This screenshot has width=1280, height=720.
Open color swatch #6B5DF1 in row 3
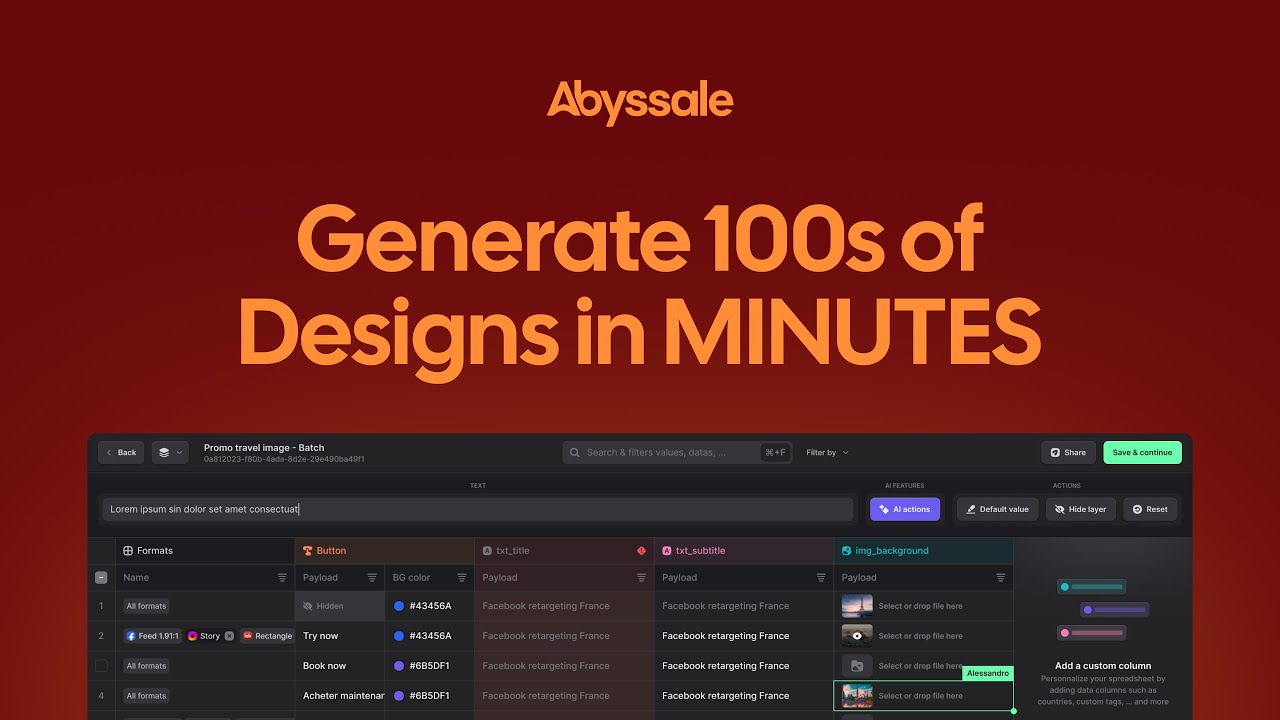pos(399,666)
